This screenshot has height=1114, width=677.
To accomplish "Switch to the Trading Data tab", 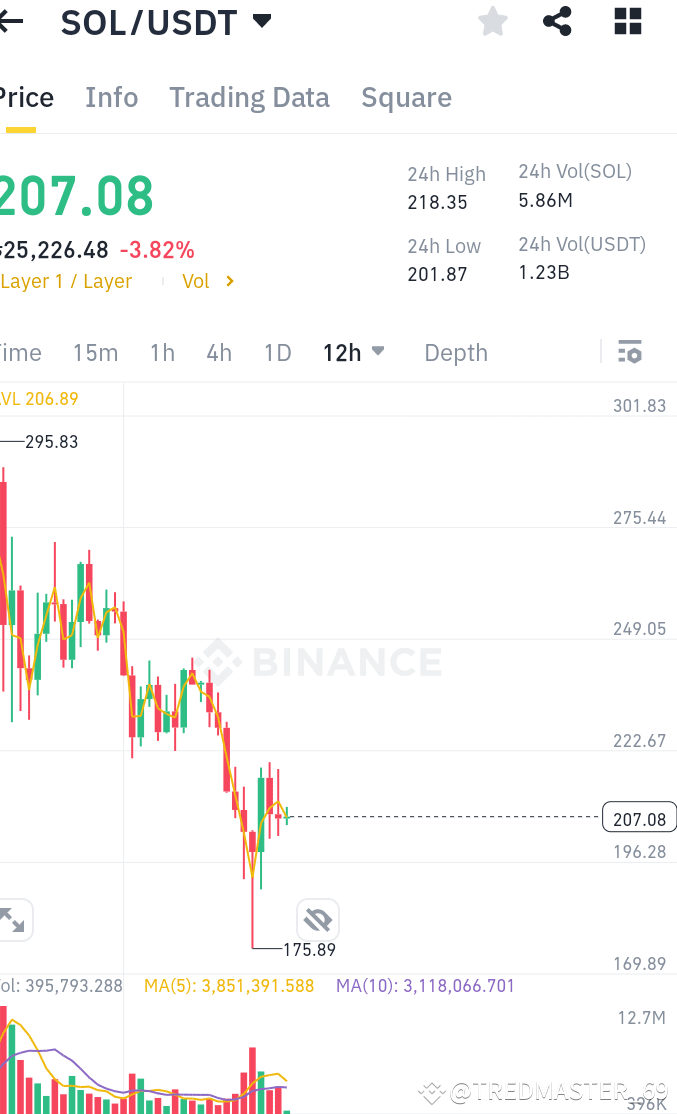I will (x=249, y=97).
